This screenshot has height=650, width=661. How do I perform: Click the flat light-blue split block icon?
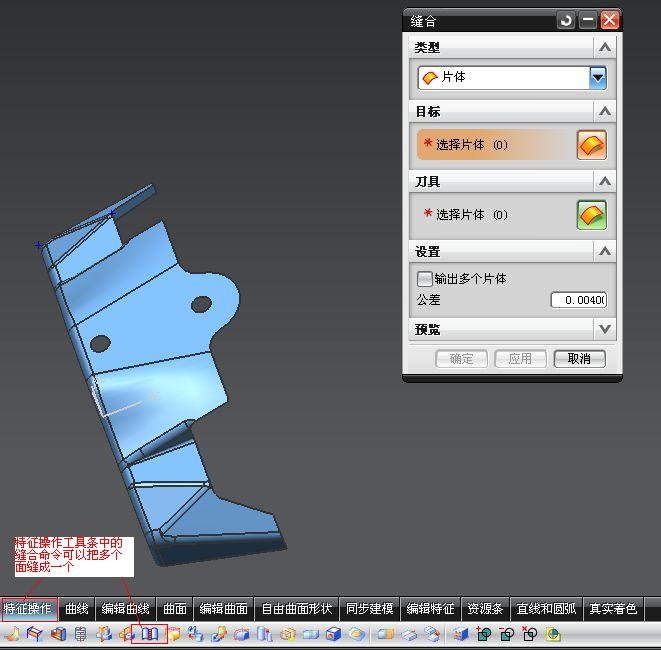(310, 634)
